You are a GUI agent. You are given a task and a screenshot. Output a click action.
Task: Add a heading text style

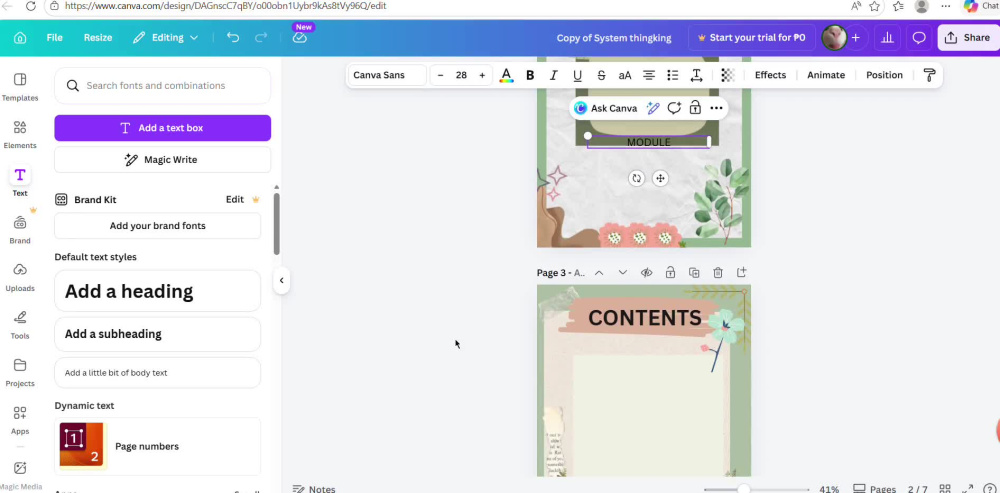[x=158, y=291]
